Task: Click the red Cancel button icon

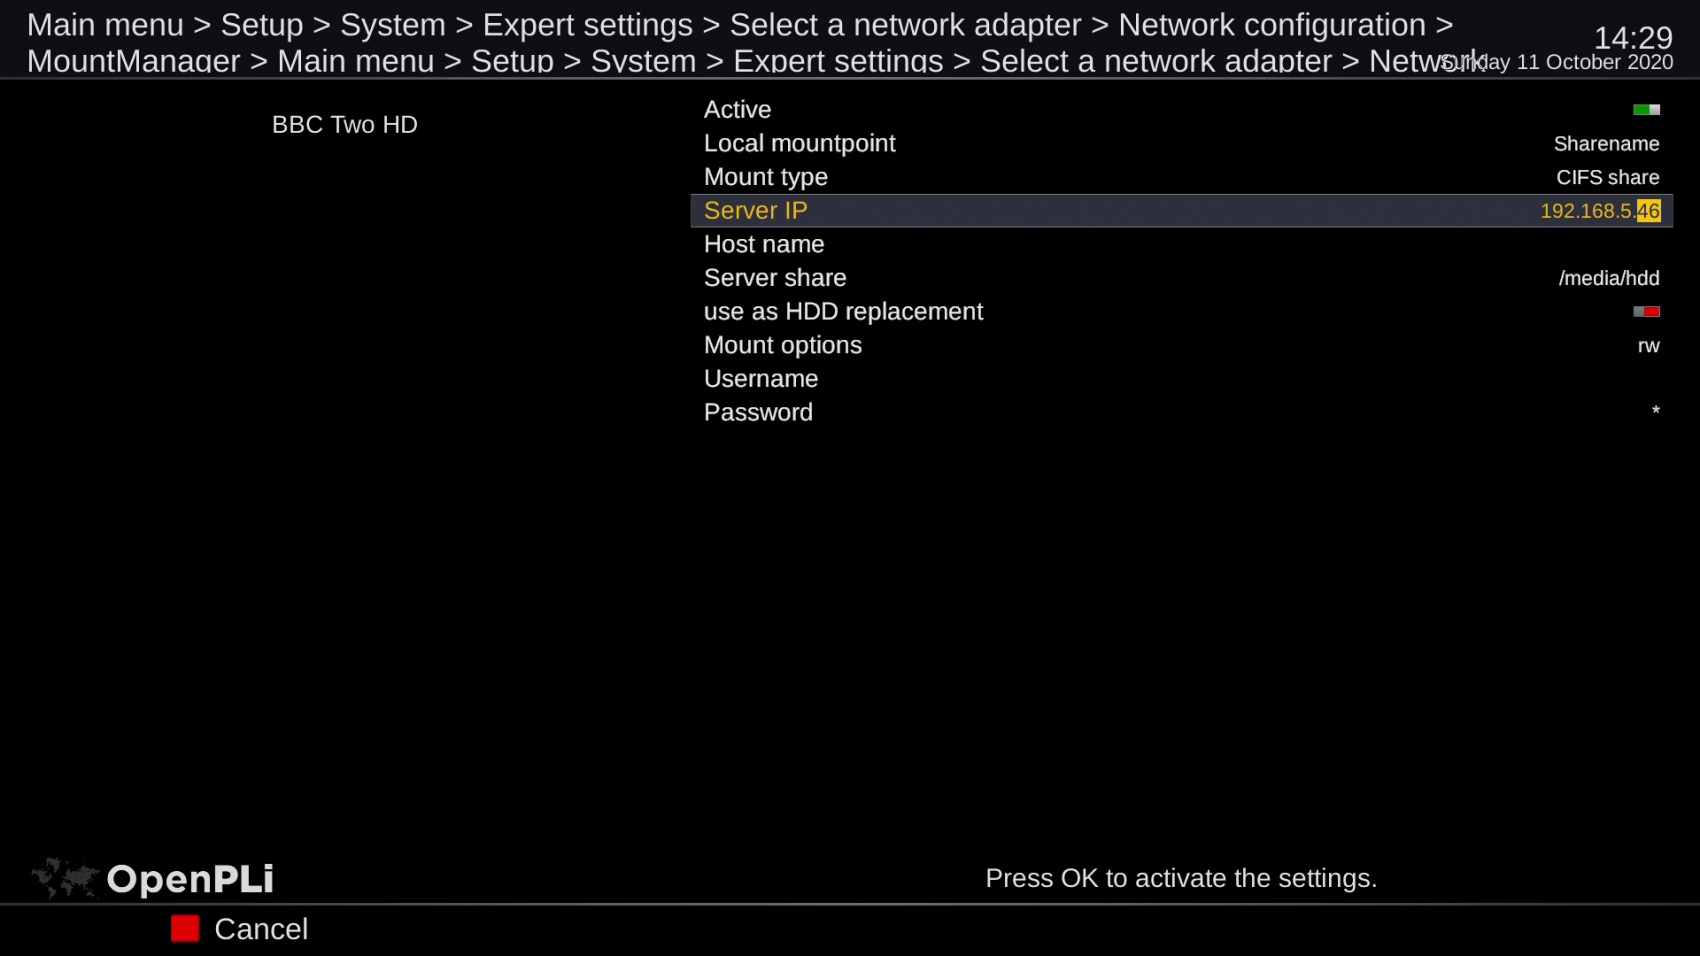Action: [185, 929]
